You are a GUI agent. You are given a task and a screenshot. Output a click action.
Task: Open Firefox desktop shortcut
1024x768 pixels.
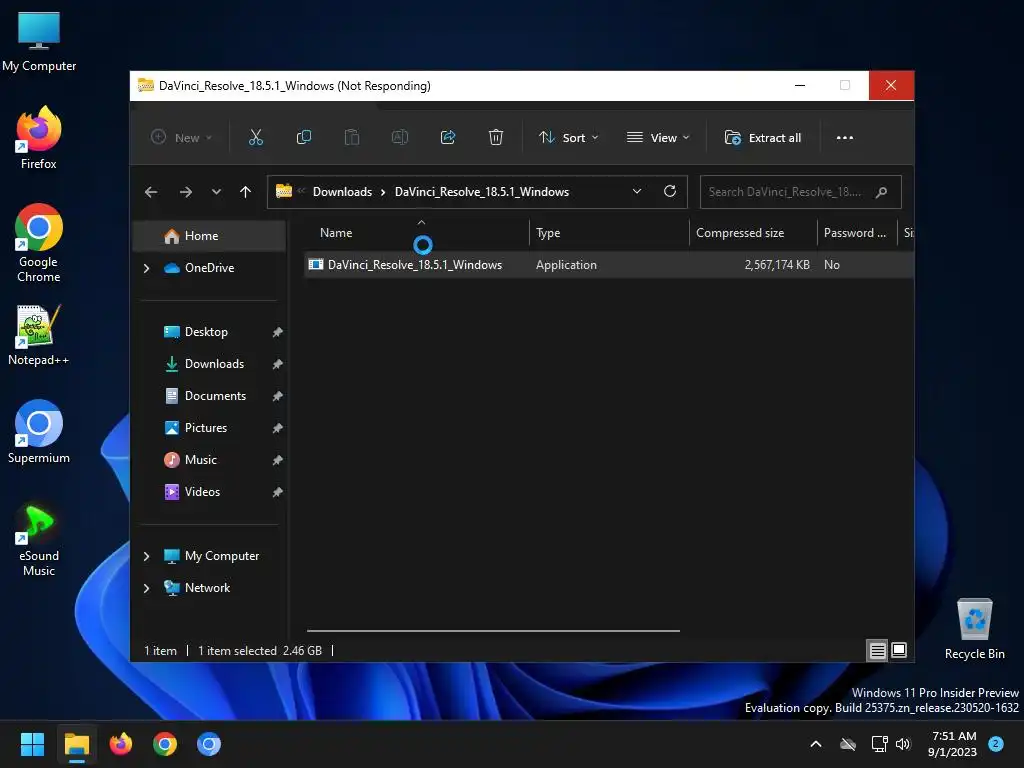pyautogui.click(x=39, y=138)
